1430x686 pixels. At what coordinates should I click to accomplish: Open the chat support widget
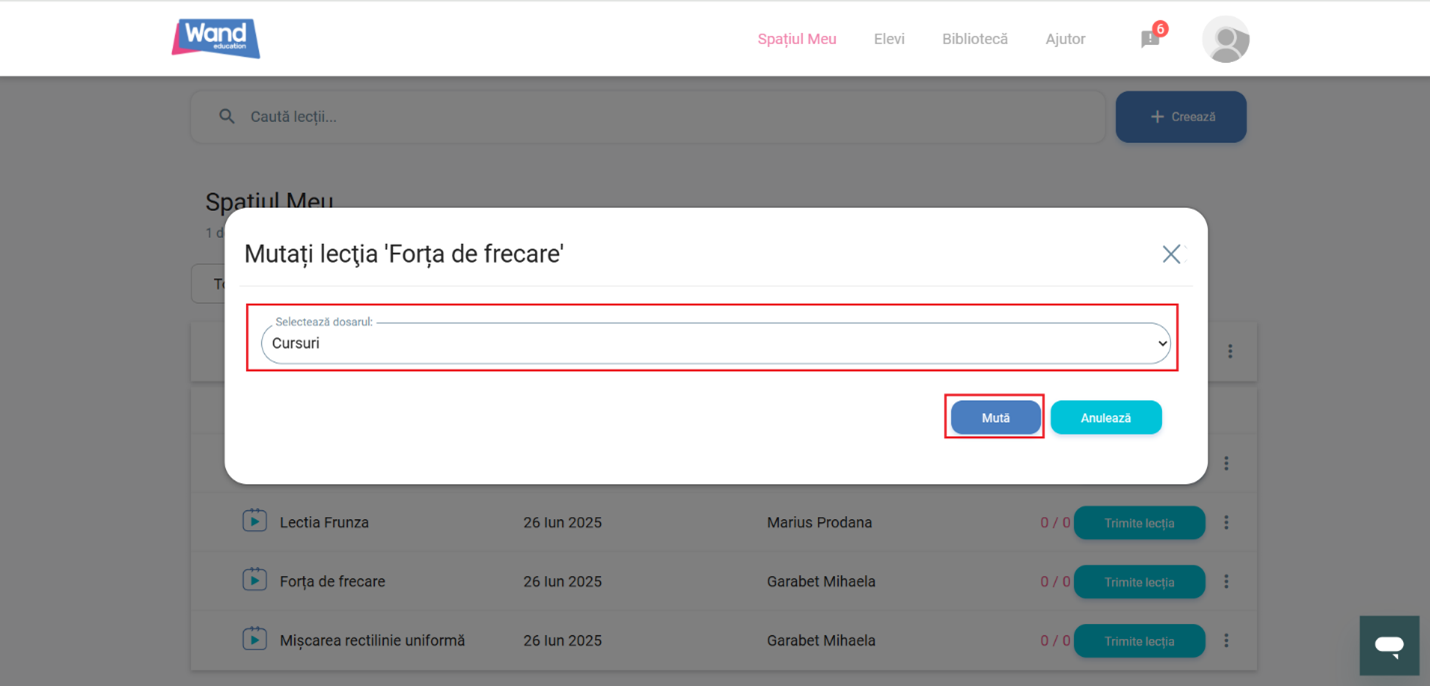[x=1388, y=645]
